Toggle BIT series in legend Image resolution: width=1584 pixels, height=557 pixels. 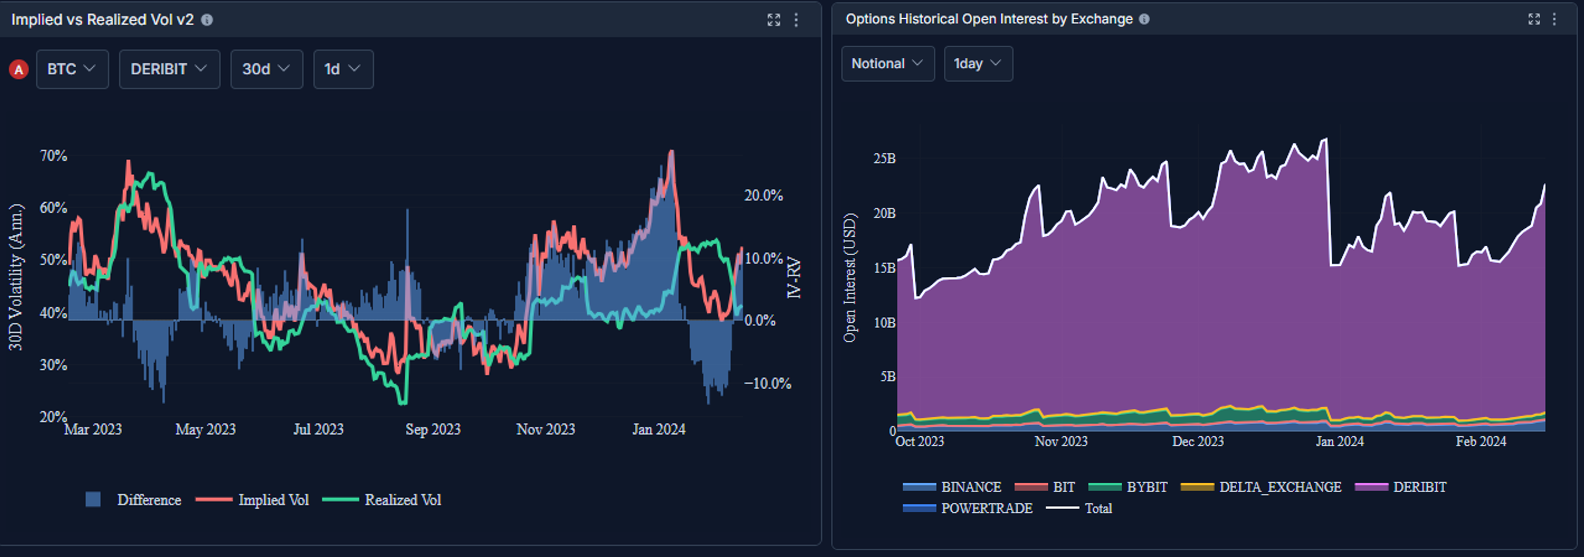tap(1045, 487)
